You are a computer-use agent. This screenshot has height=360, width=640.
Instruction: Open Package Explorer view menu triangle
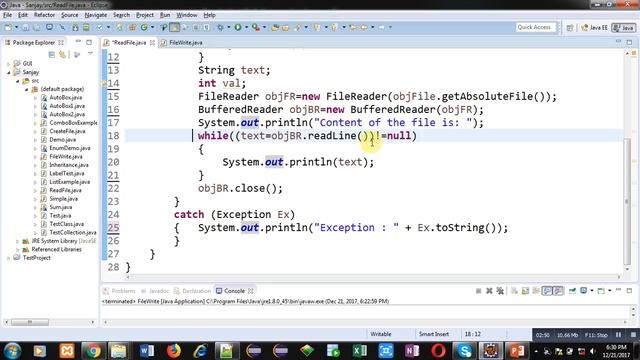click(x=90, y=54)
